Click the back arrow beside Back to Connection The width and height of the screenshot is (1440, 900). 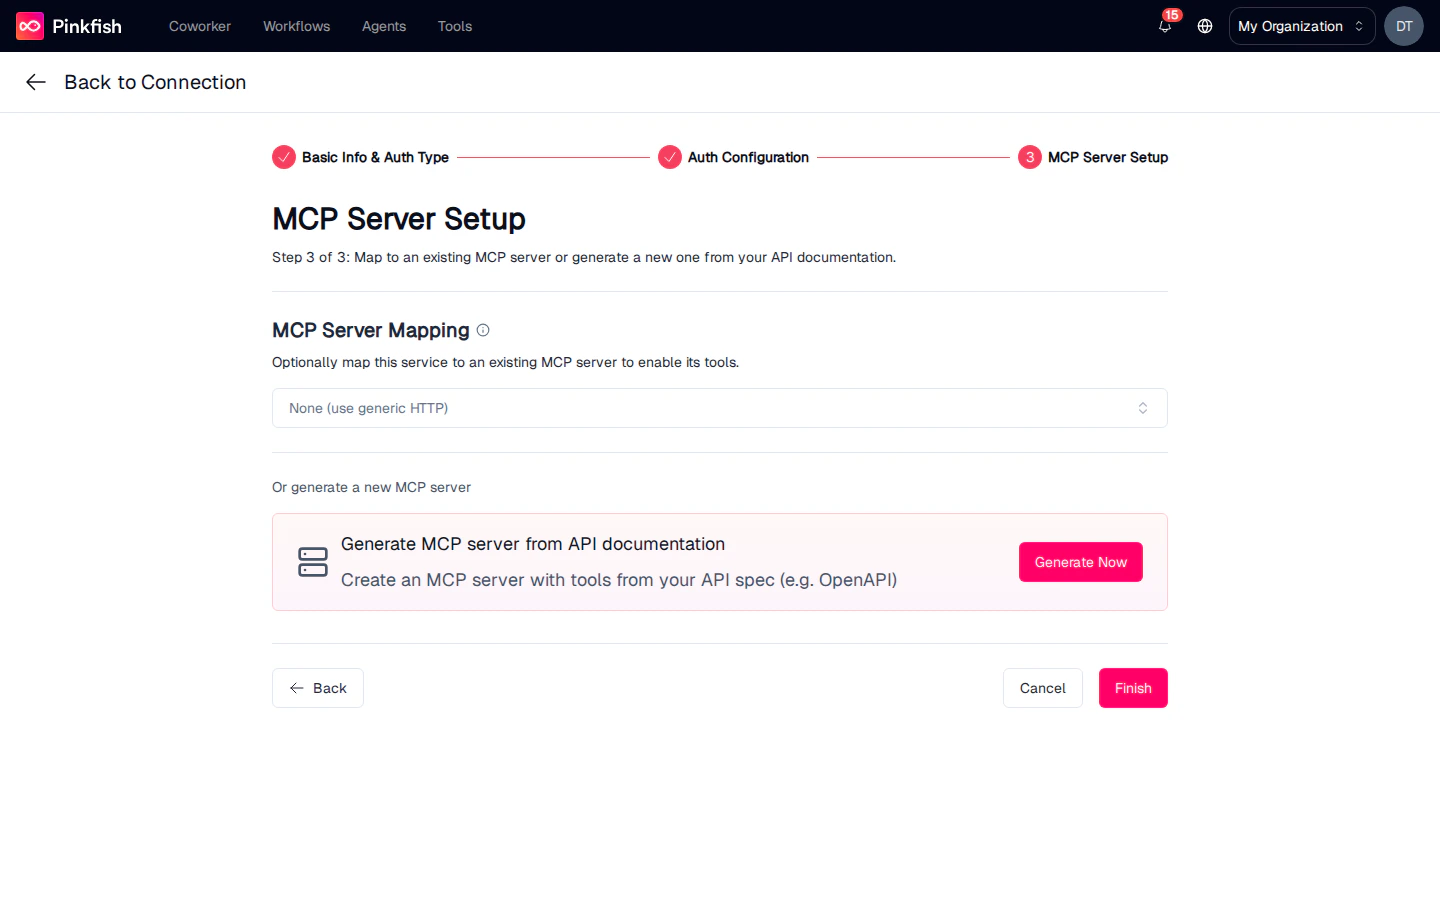point(35,82)
